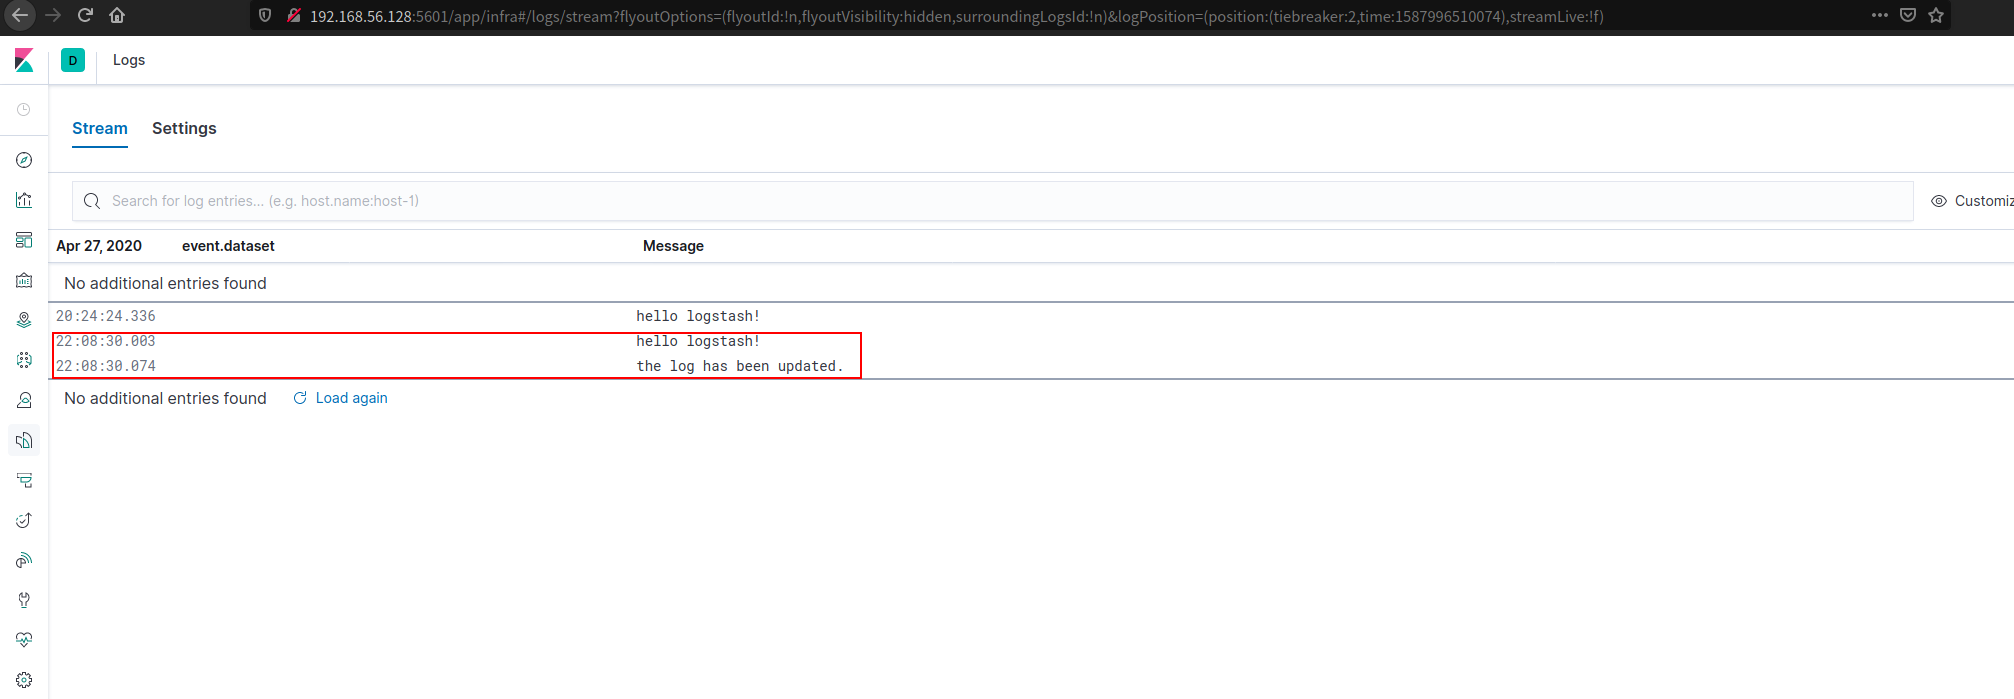Image resolution: width=2014 pixels, height=699 pixels.
Task: Open Discover from the sidebar
Action: [x=24, y=160]
